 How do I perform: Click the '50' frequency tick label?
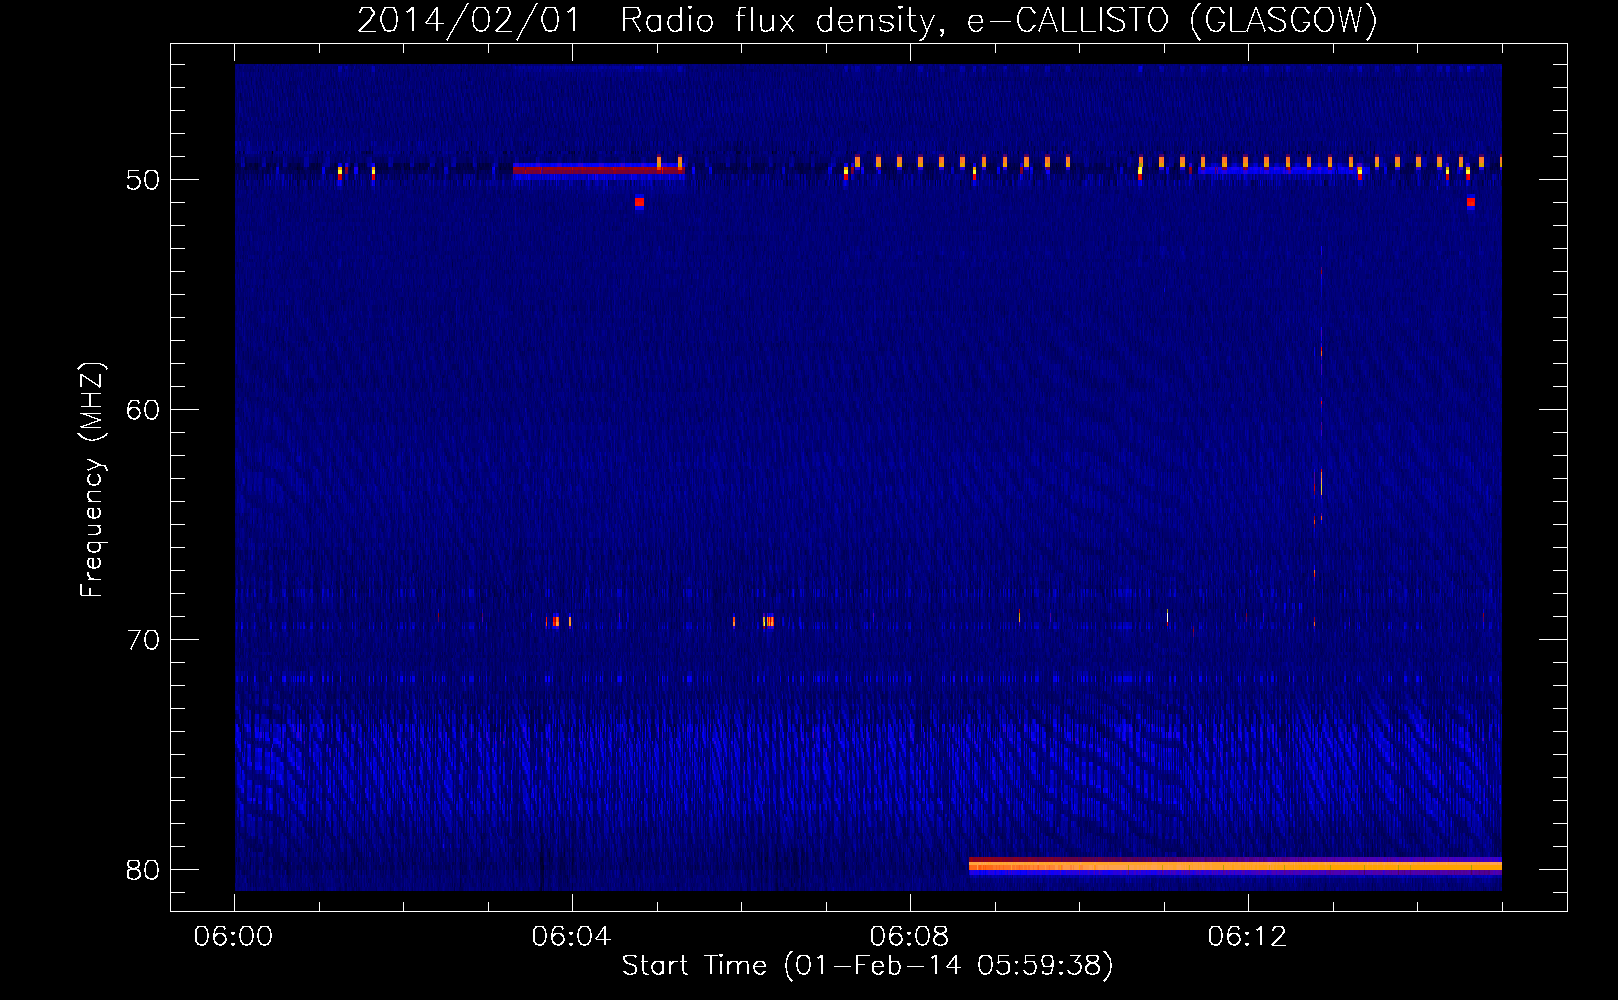tap(143, 180)
